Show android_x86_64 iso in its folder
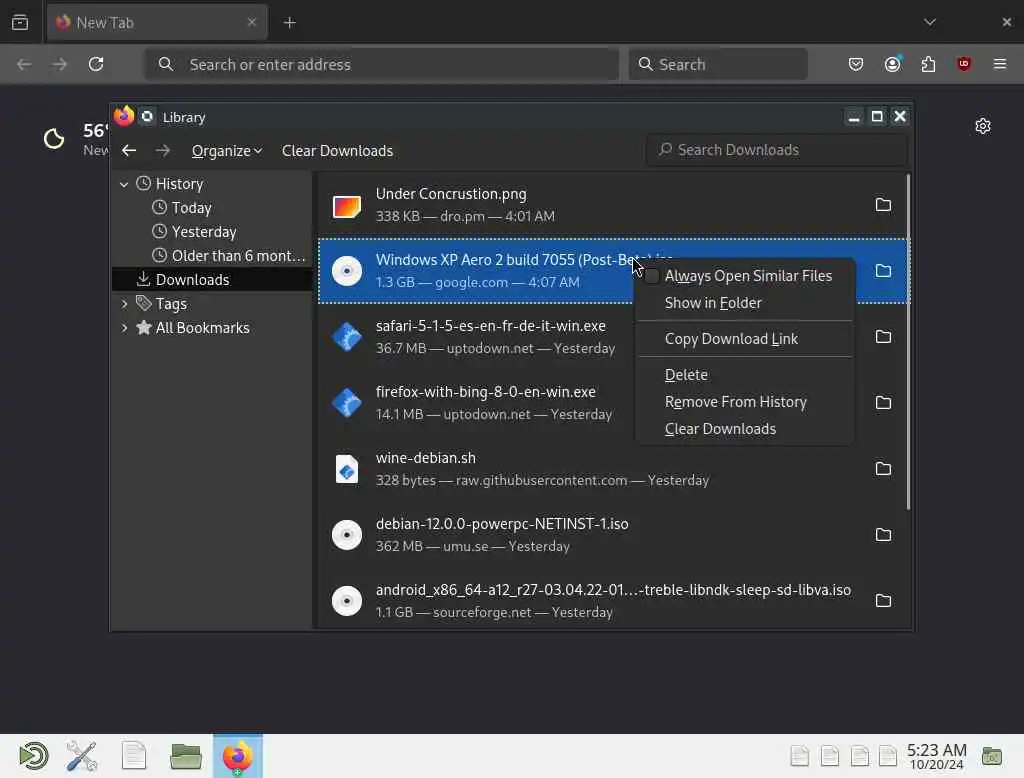This screenshot has height=778, width=1024. click(x=883, y=601)
